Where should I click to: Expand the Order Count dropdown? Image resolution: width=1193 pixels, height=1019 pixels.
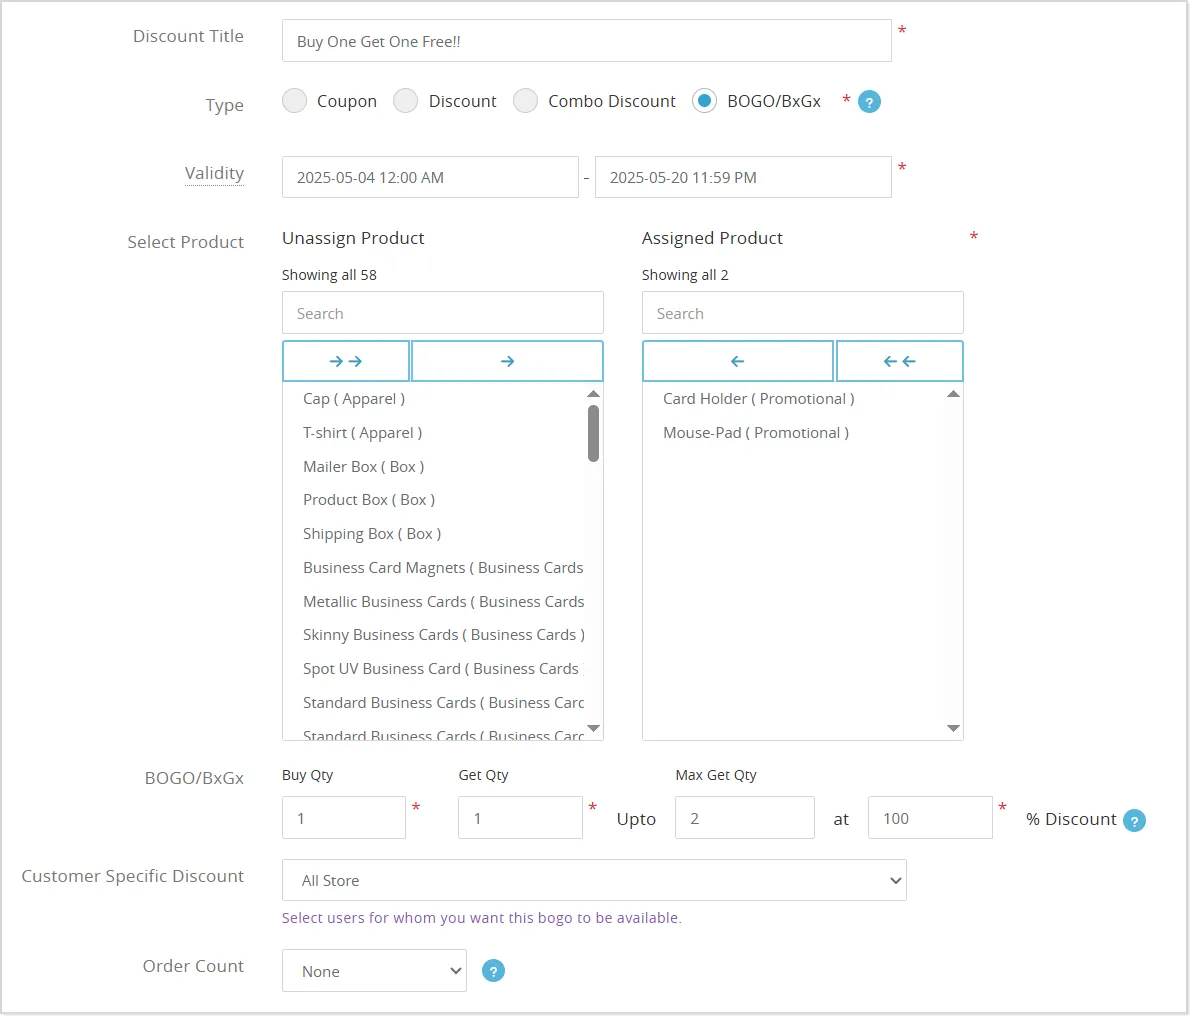tap(374, 972)
